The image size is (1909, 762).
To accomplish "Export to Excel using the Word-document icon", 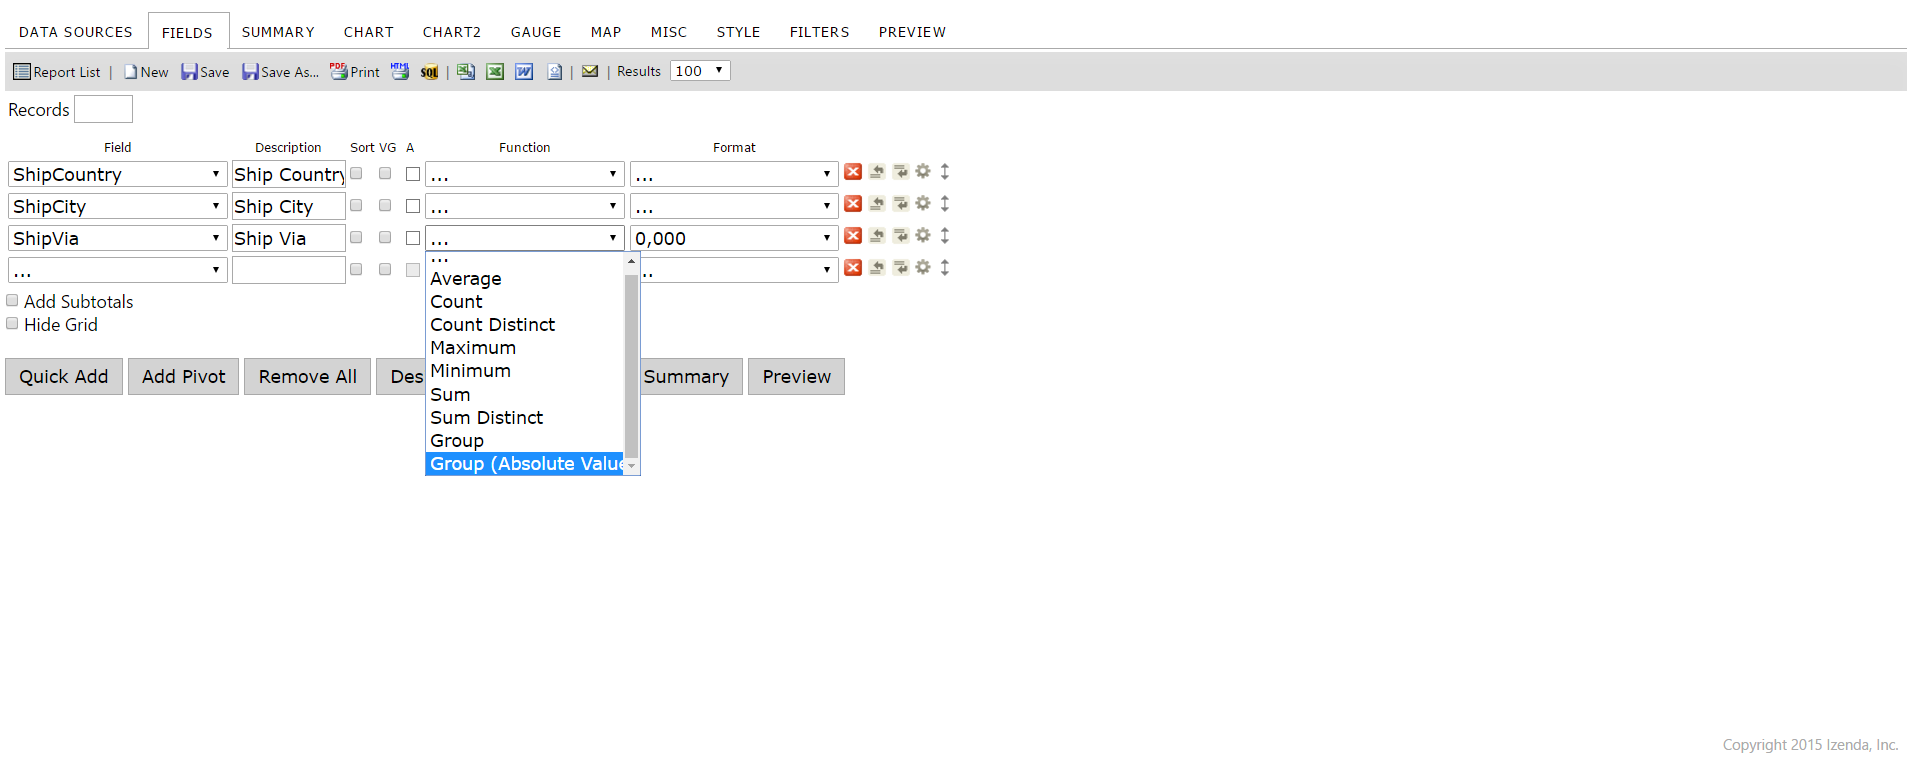I will pyautogui.click(x=524, y=72).
